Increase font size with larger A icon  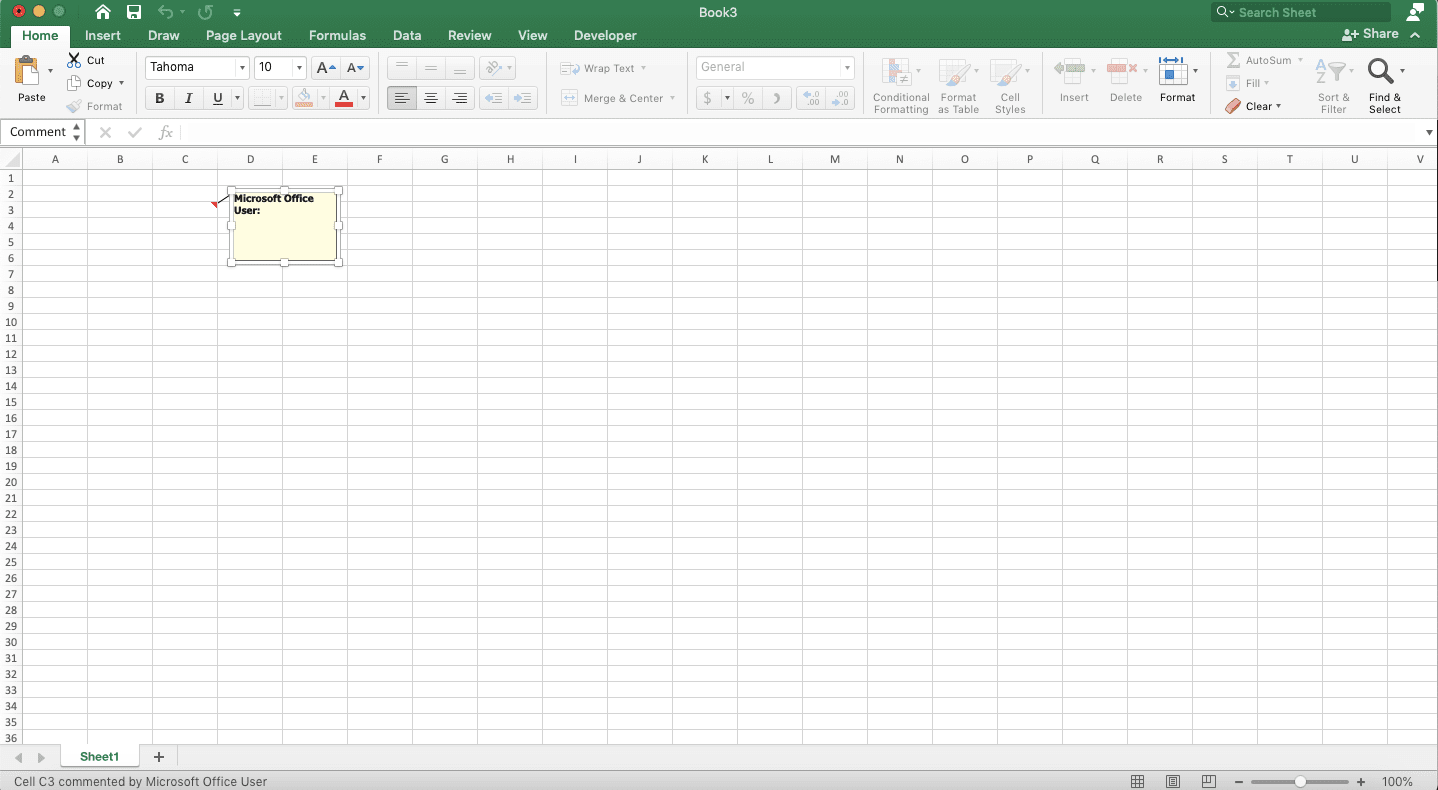(x=326, y=67)
